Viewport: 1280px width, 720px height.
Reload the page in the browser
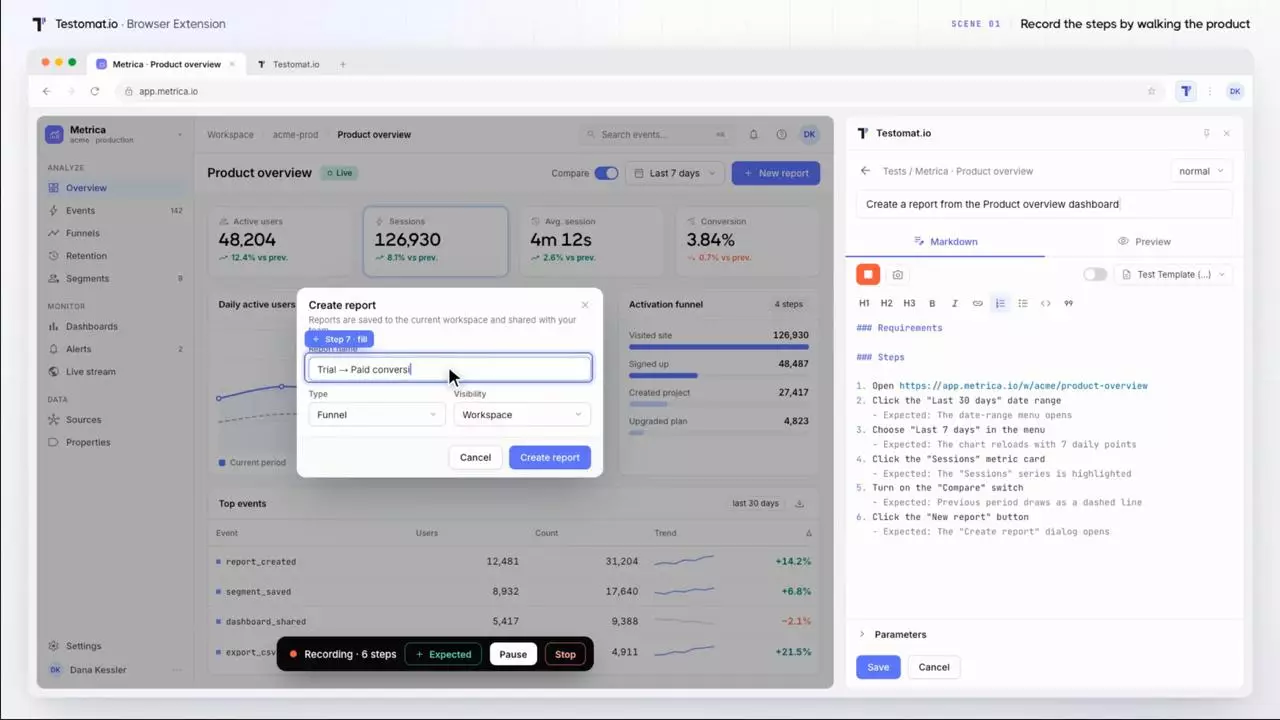click(x=95, y=91)
